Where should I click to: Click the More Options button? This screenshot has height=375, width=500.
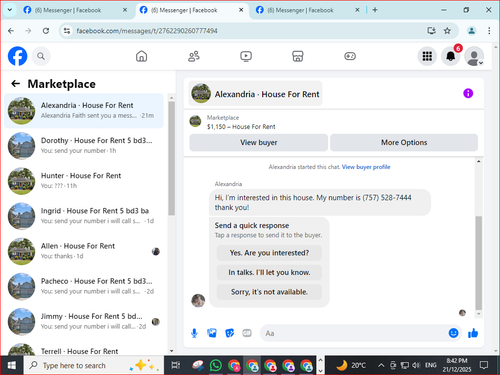click(404, 142)
